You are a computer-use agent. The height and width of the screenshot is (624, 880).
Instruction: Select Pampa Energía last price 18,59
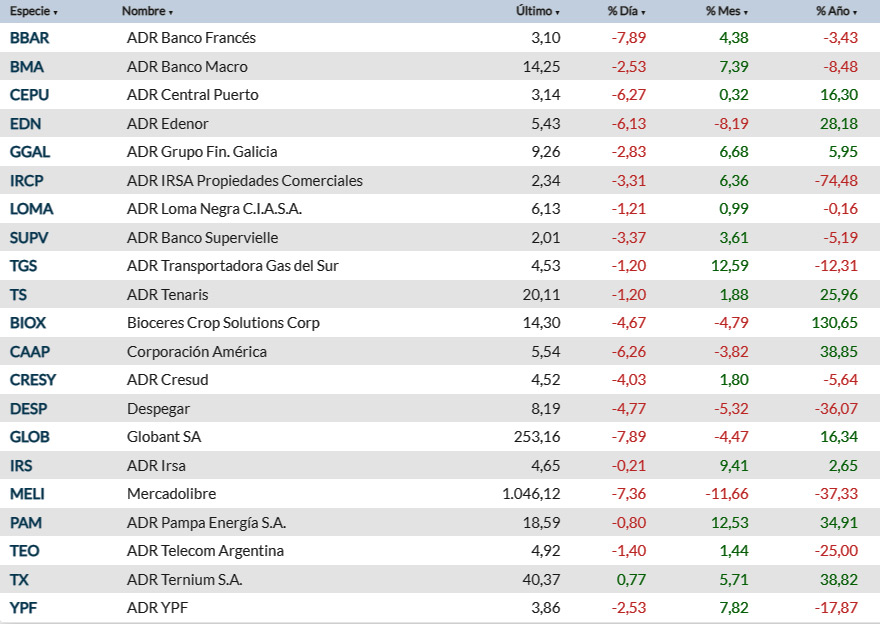(542, 523)
